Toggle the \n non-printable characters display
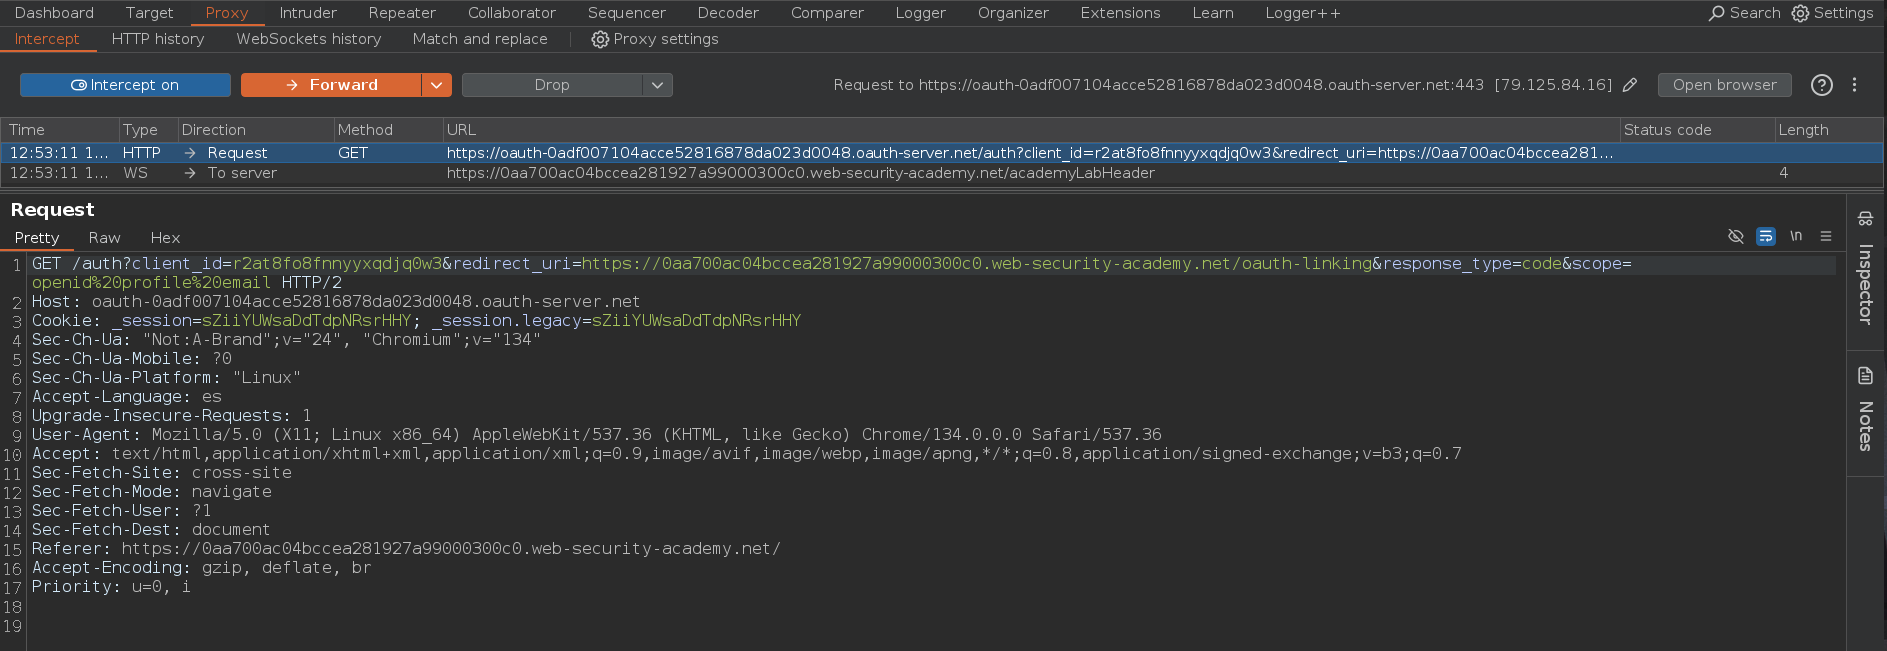Viewport: 1887px width, 651px height. click(1796, 236)
